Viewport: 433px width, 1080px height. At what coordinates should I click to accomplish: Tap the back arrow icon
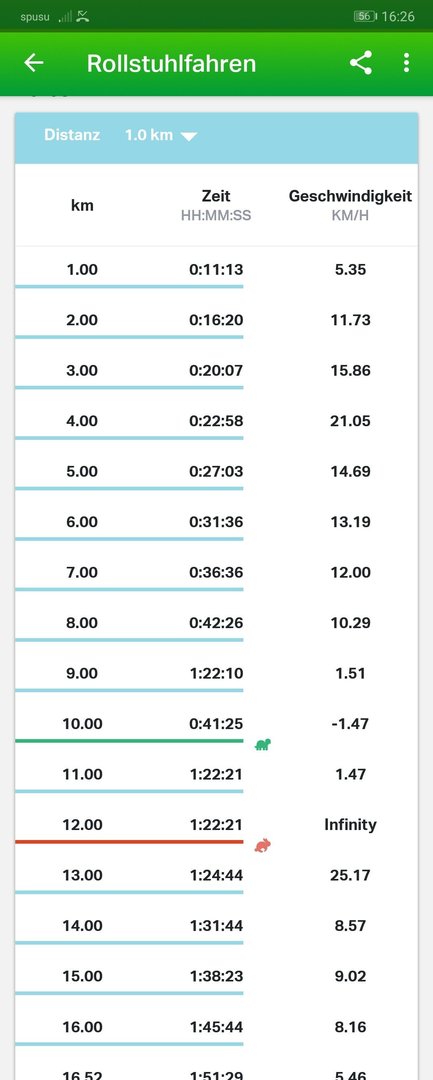34,63
